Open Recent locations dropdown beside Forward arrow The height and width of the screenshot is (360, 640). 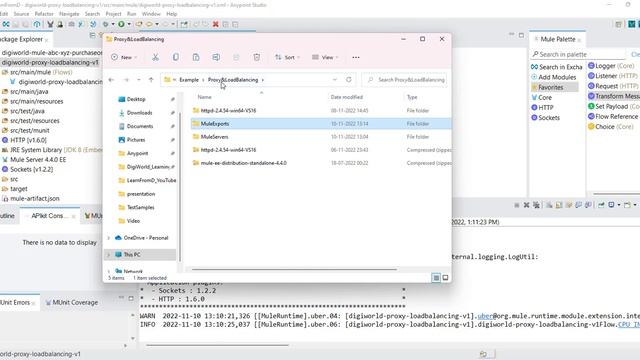click(x=139, y=80)
